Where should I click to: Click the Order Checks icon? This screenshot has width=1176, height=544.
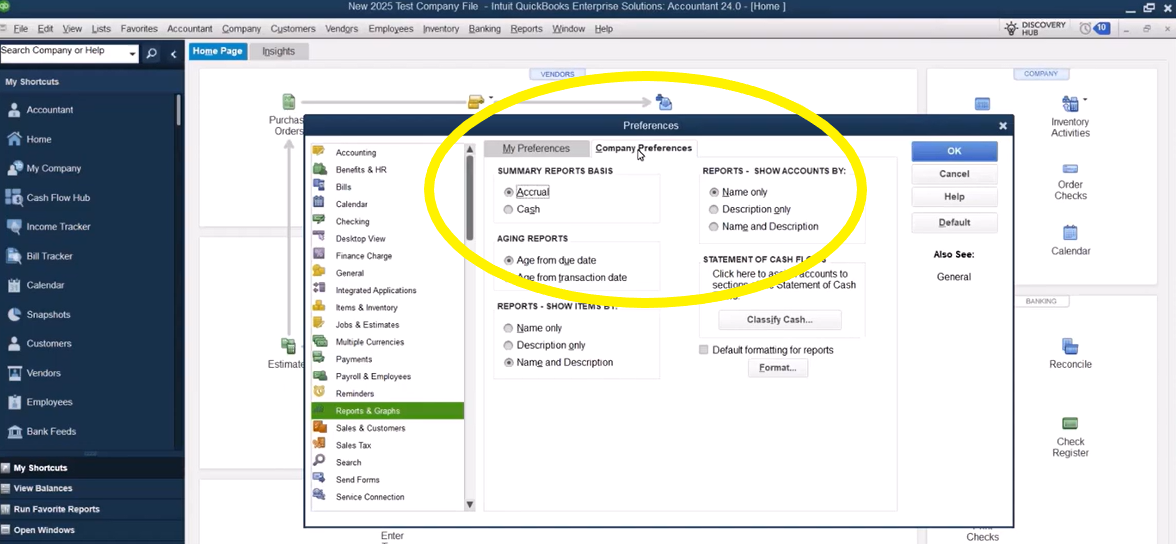(x=1070, y=169)
